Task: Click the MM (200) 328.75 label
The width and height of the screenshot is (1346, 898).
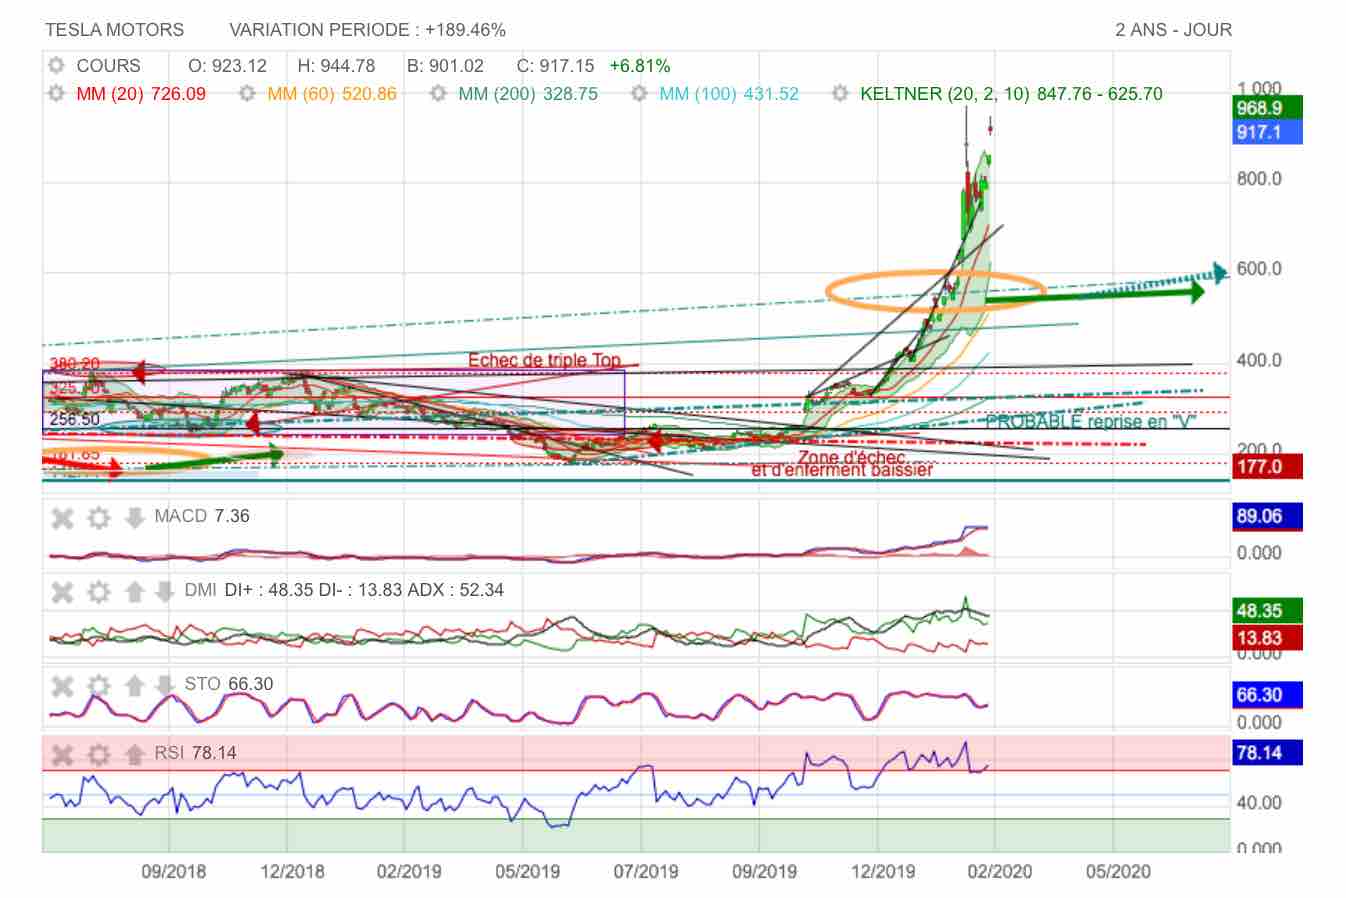Action: 528,94
